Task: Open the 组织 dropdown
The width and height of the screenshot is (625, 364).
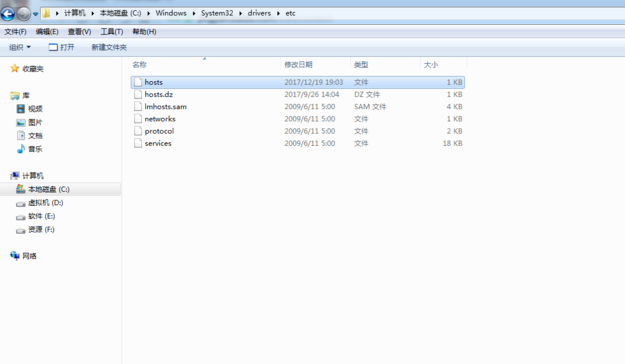Action: coord(20,47)
